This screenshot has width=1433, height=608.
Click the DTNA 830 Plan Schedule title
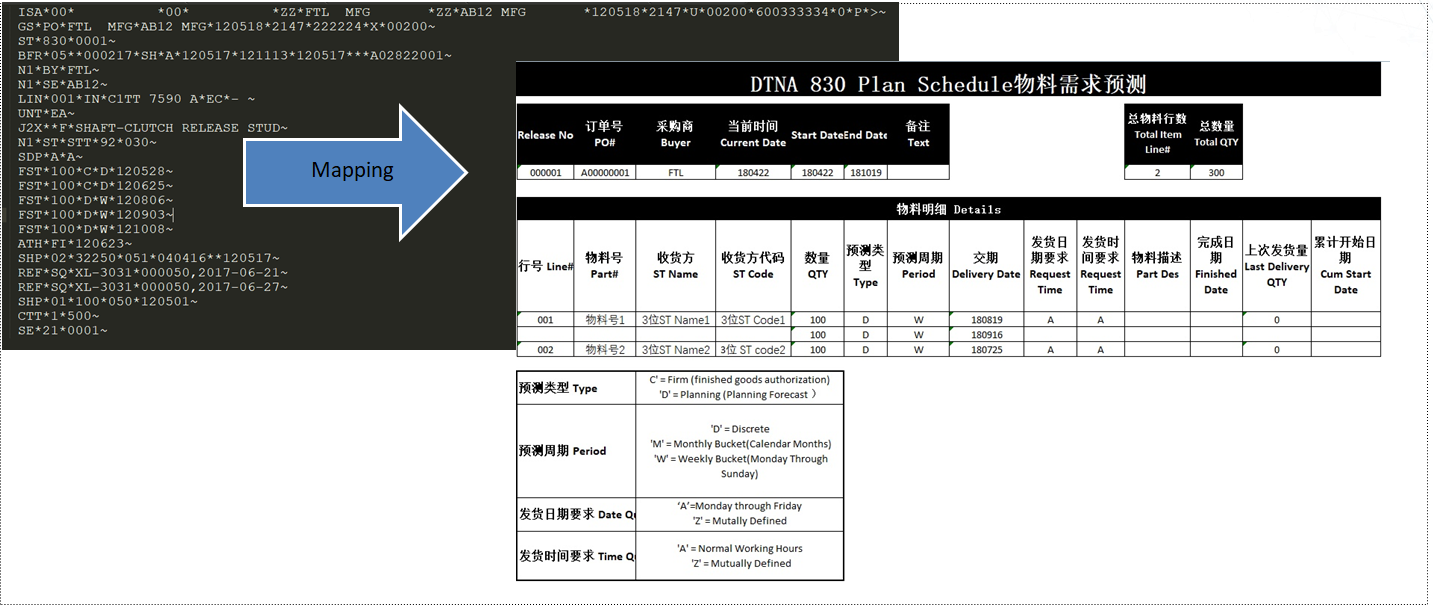click(948, 84)
